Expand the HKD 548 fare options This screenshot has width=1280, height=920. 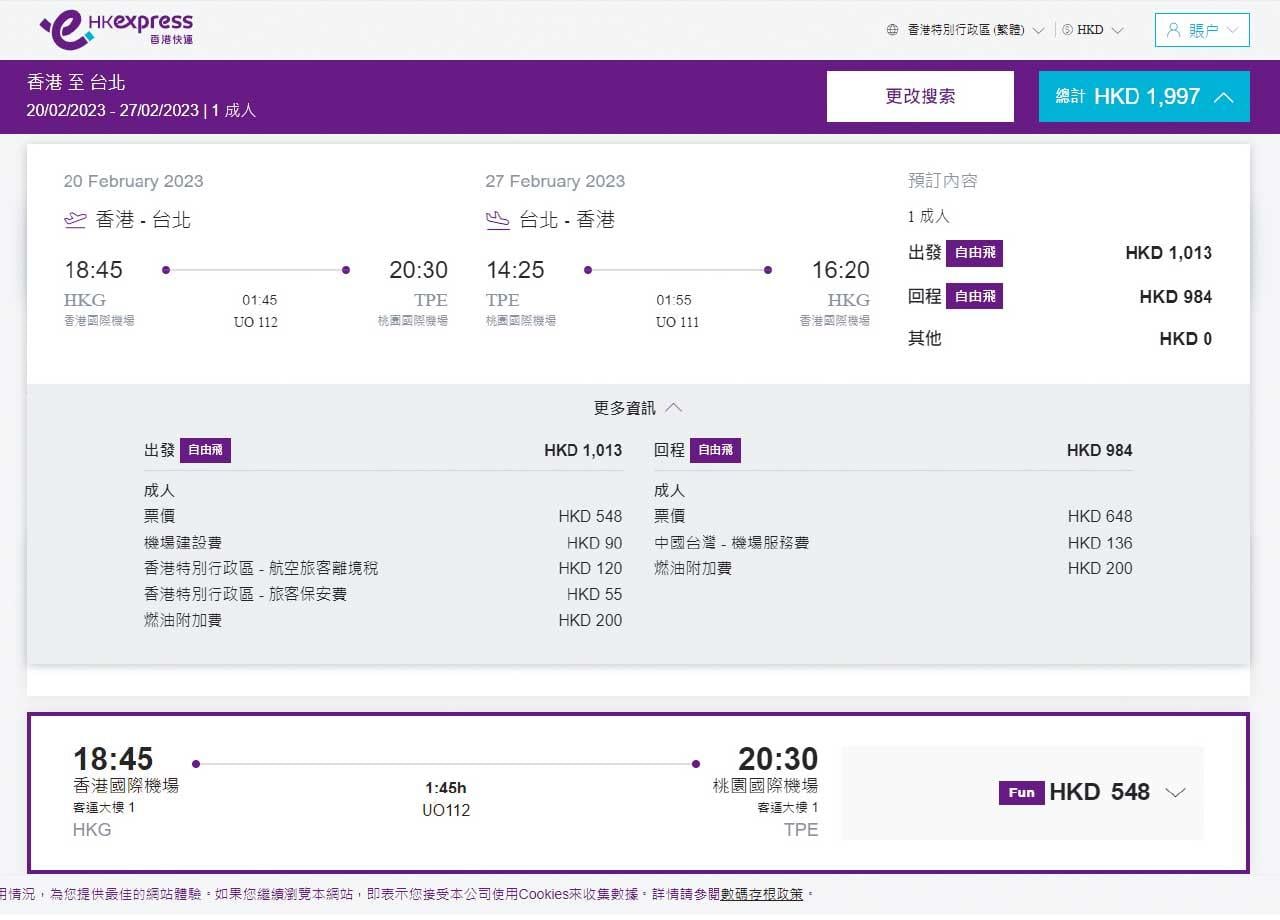(x=1176, y=793)
